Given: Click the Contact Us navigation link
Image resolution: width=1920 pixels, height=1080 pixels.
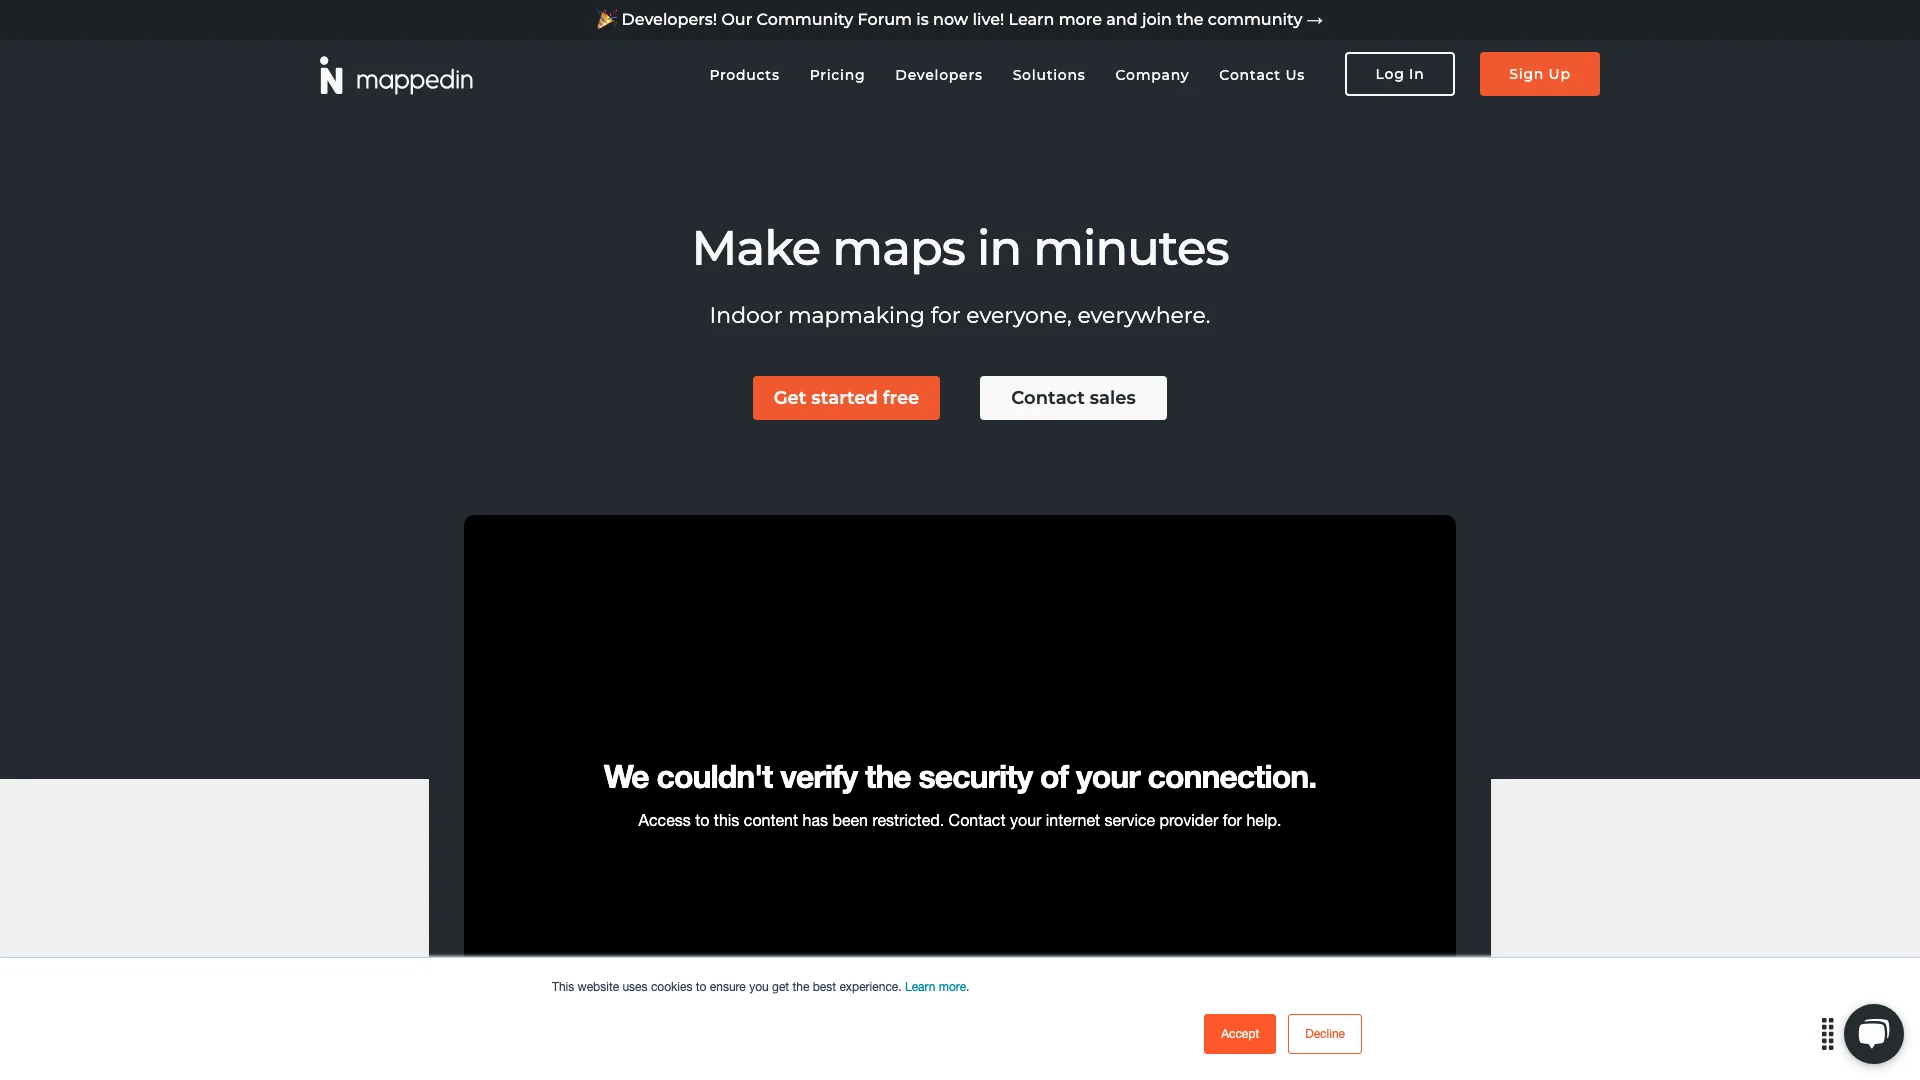Looking at the screenshot, I should [x=1261, y=74].
